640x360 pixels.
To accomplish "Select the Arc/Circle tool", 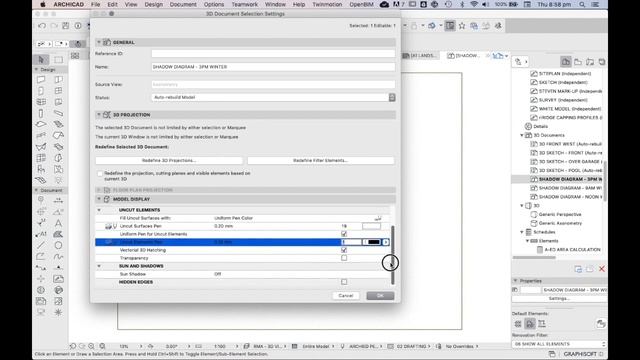I will (x=58, y=245).
